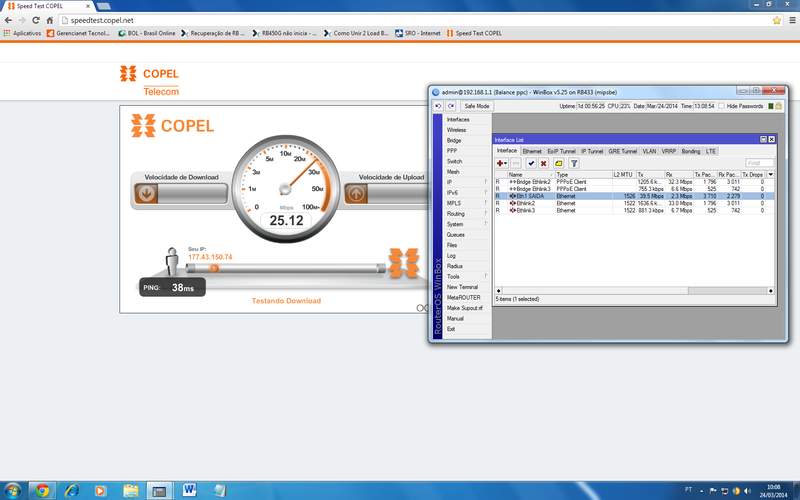This screenshot has width=800, height=500.
Task: Open the Chrome menu hamburger icon
Action: click(792, 20)
